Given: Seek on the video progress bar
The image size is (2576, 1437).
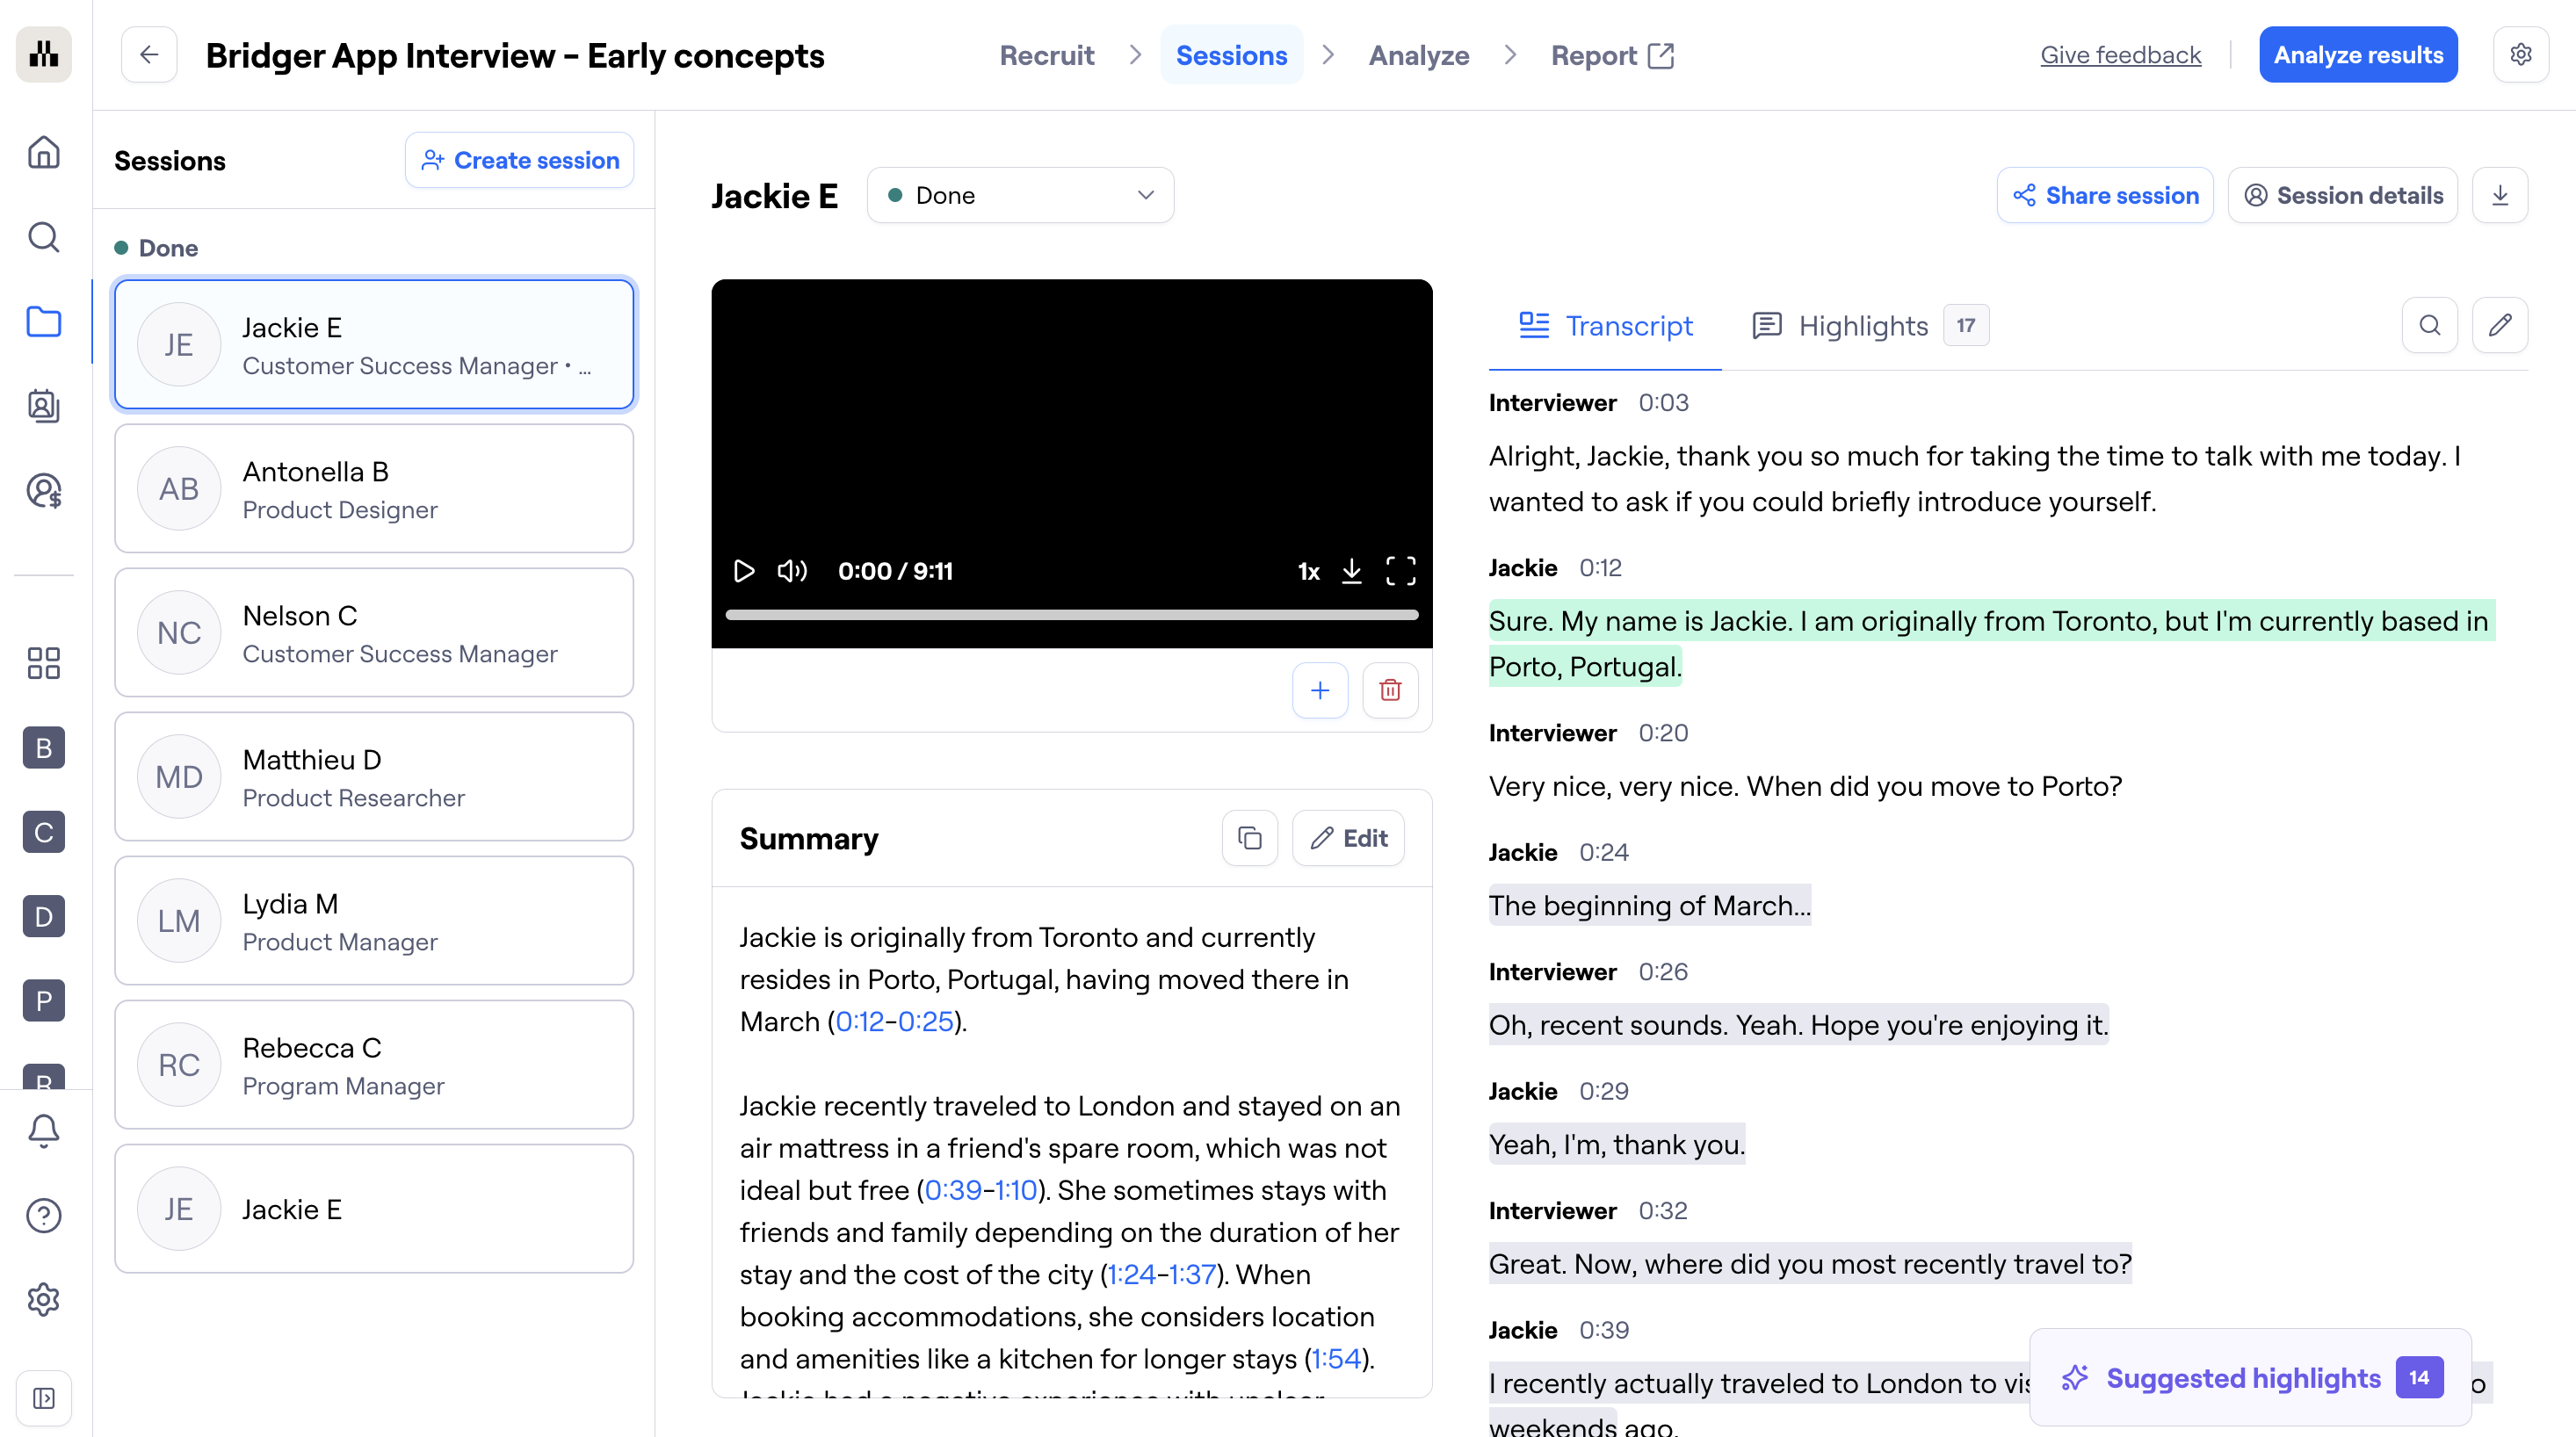Looking at the screenshot, I should click(x=1071, y=615).
